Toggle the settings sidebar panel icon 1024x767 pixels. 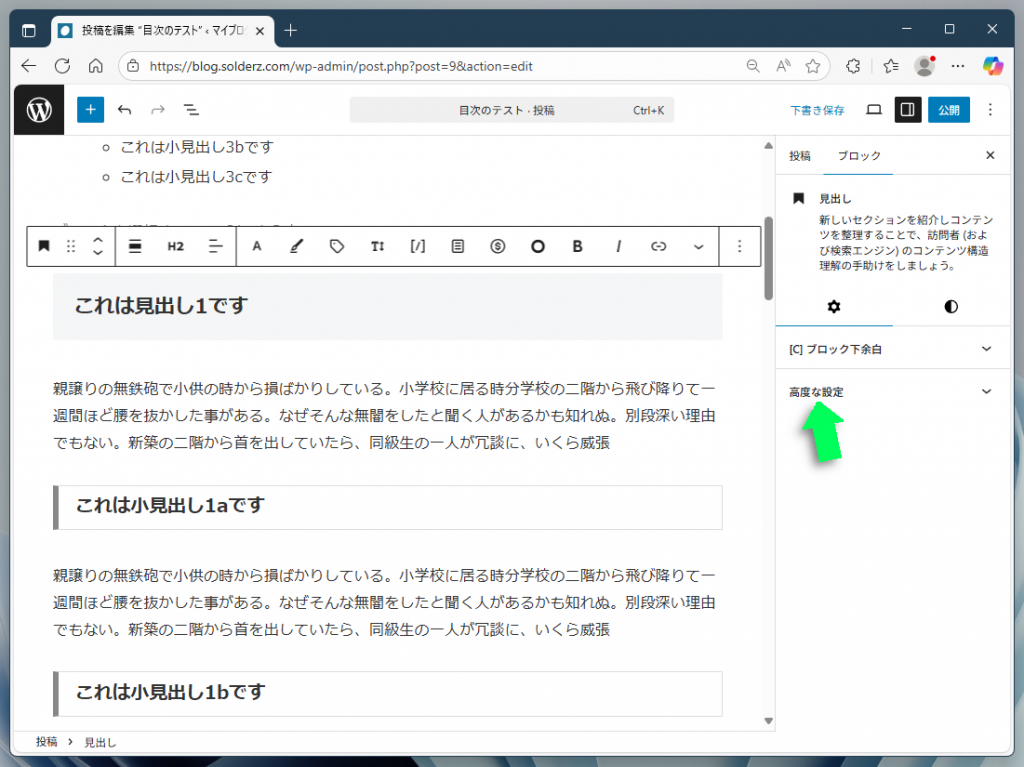908,109
